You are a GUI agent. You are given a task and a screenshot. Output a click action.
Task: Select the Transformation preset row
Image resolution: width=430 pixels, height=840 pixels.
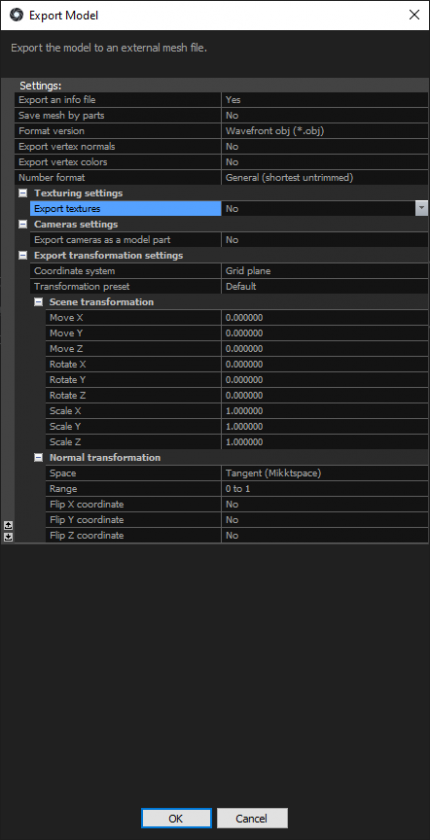(x=229, y=287)
